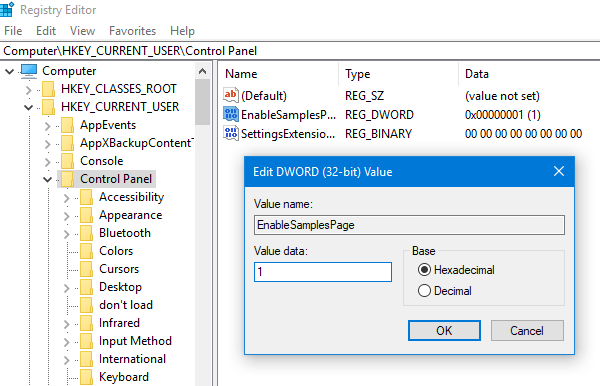Expand the Bluetooth key arrow
600x386 pixels.
[x=67, y=234]
